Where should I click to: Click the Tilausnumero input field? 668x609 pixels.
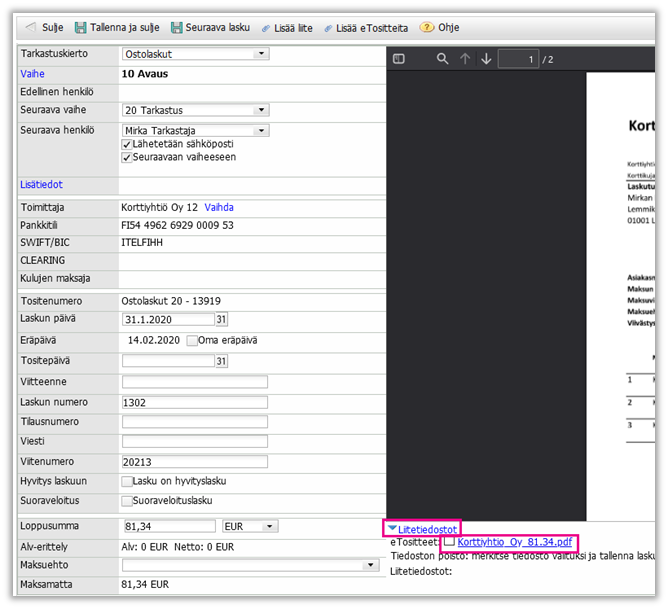[195, 422]
